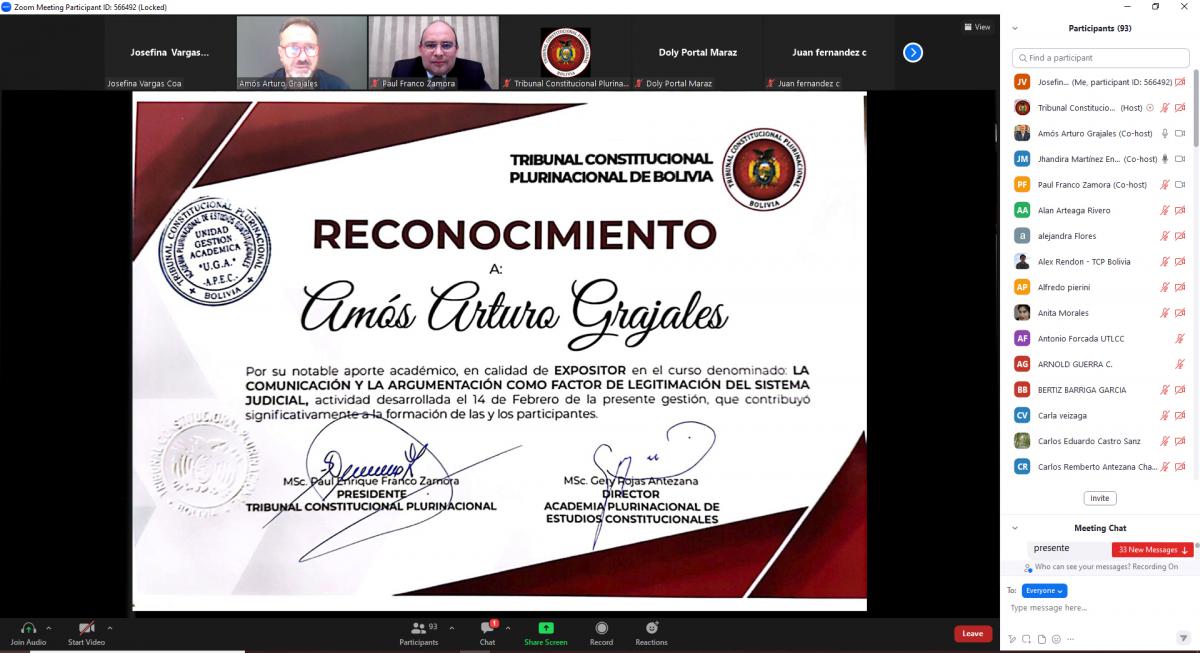1200x653 pixels.
Task: Toggle microphone for Amós Arturo Grajales
Action: 1164,133
